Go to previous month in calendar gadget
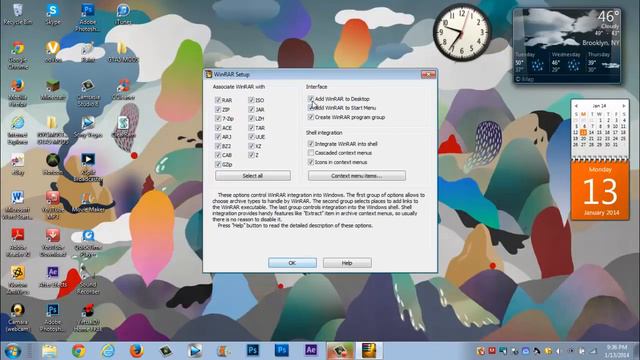640x360 pixels. coord(576,106)
